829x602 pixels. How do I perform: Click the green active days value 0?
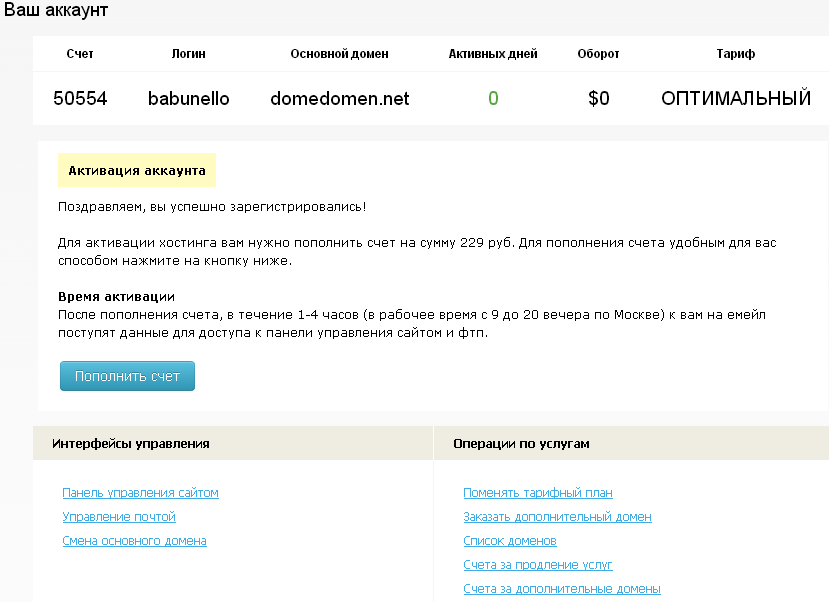pos(493,98)
